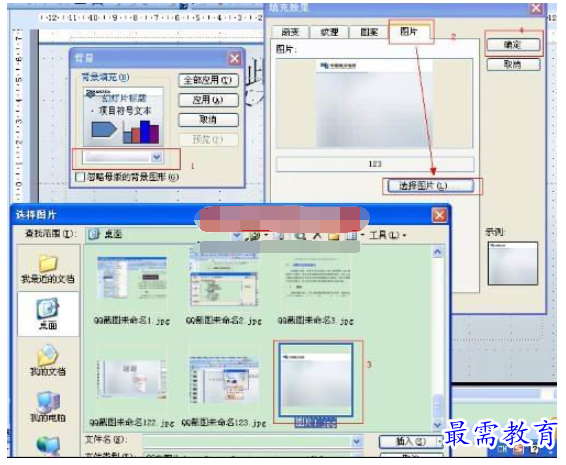
Task: Click scroll up arrow in file list
Action: pos(437,252)
